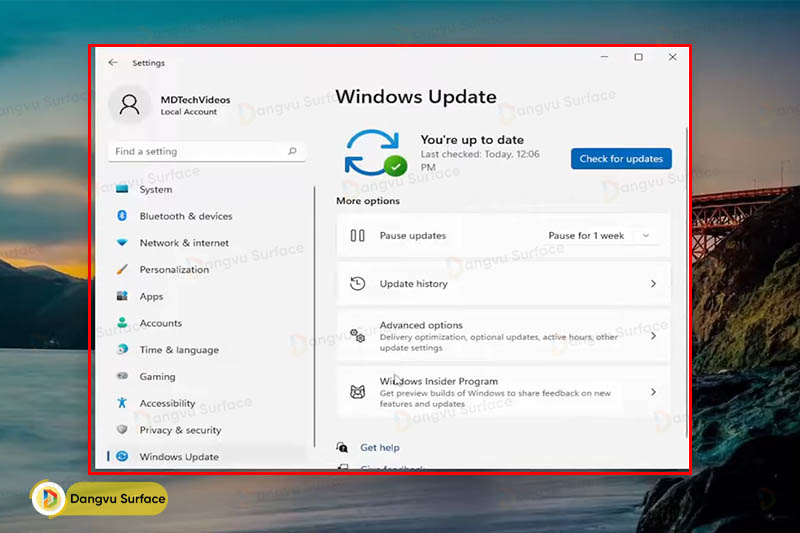Select the Gaming controller icon
This screenshot has width=800, height=533.
point(122,376)
